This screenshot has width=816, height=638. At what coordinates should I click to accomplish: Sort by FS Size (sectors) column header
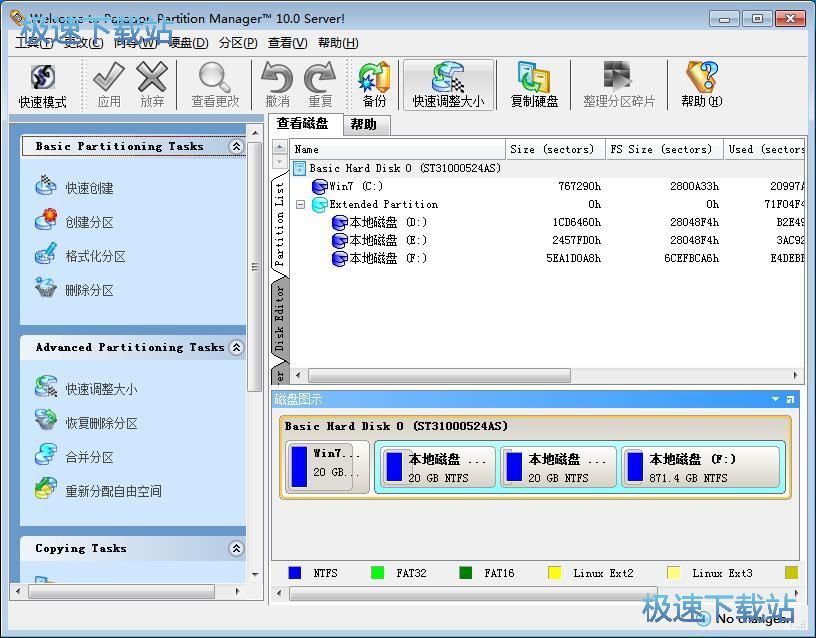pyautogui.click(x=665, y=149)
